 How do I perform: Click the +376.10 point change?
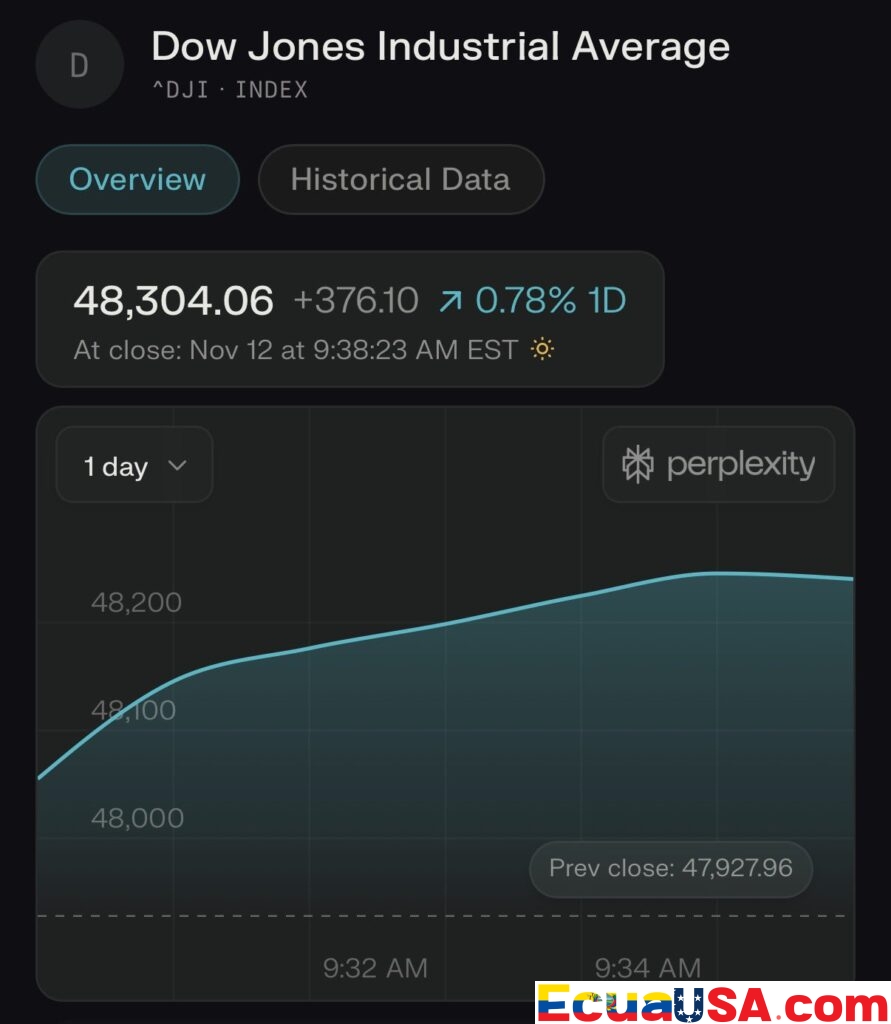[356, 300]
